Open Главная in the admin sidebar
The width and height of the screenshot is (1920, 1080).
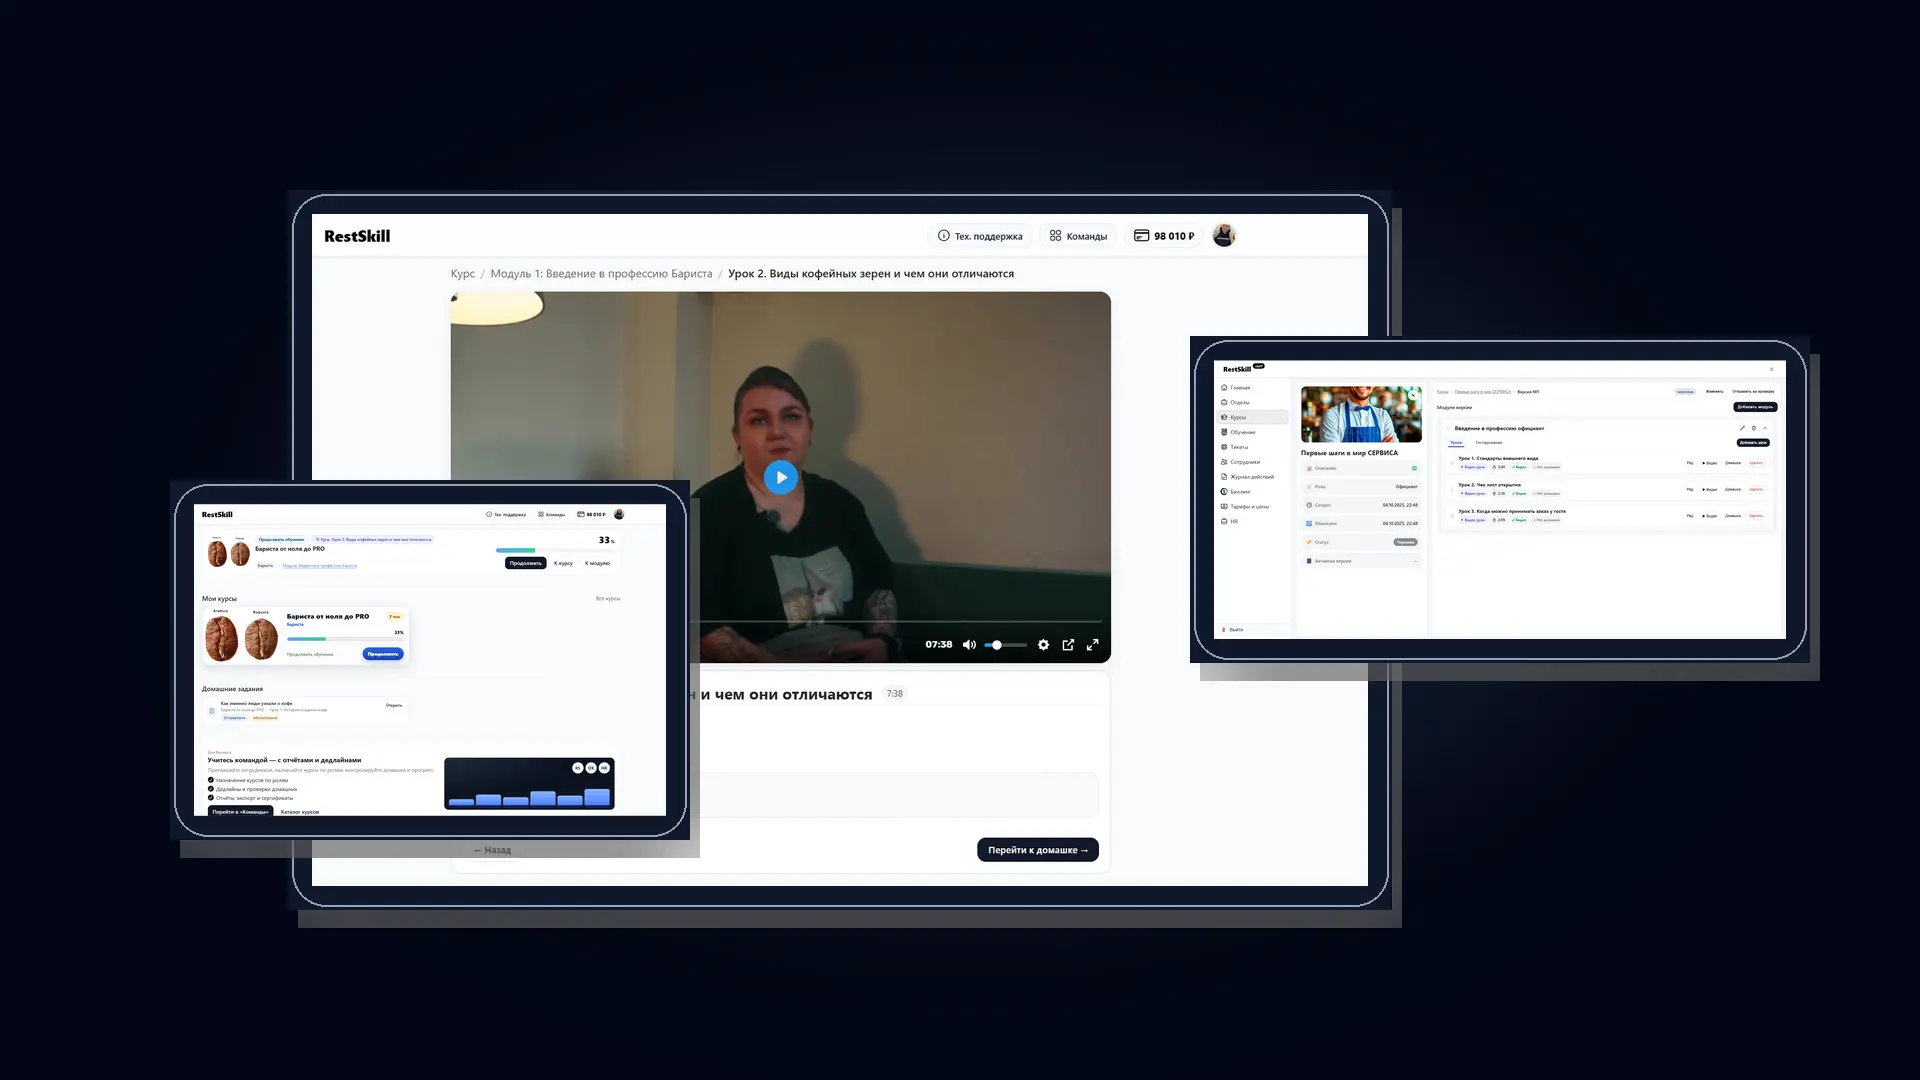tap(1241, 388)
